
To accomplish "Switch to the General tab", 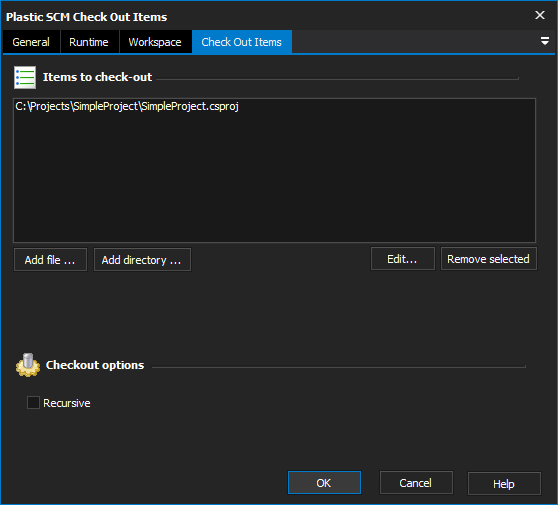I will click(31, 42).
